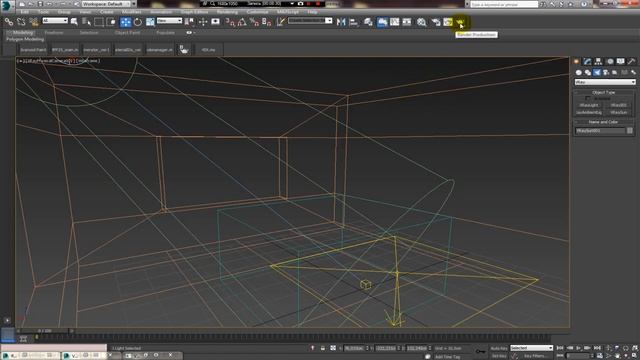Viewport: 640px width, 360px height.
Task: Click the Render Production teapot icon
Action: (460, 22)
